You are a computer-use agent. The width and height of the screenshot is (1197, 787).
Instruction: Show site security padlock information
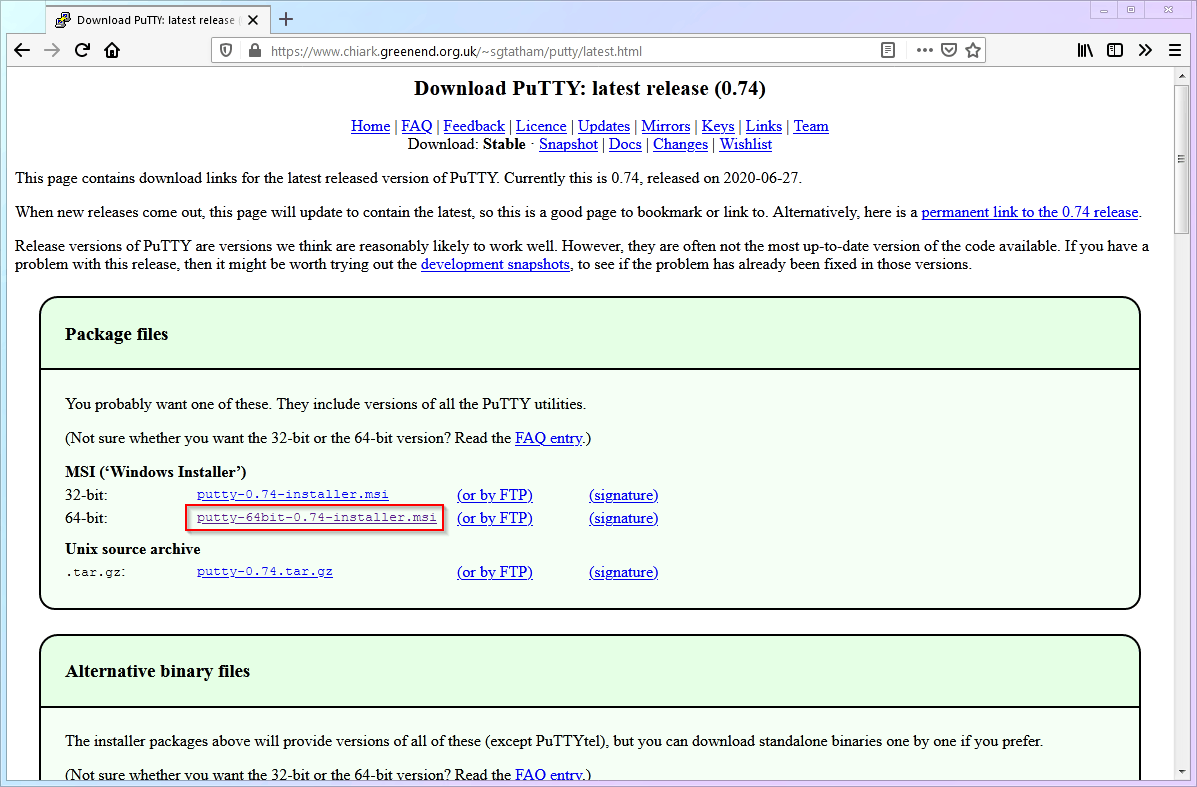point(253,51)
